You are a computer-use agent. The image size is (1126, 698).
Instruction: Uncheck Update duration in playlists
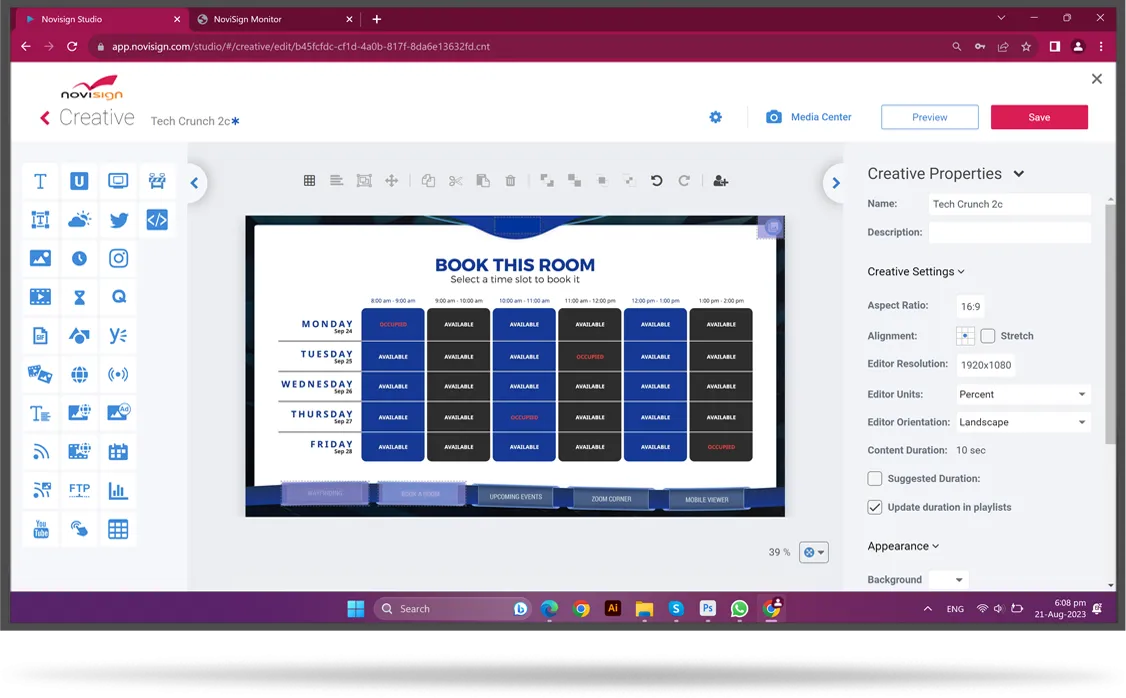tap(875, 507)
